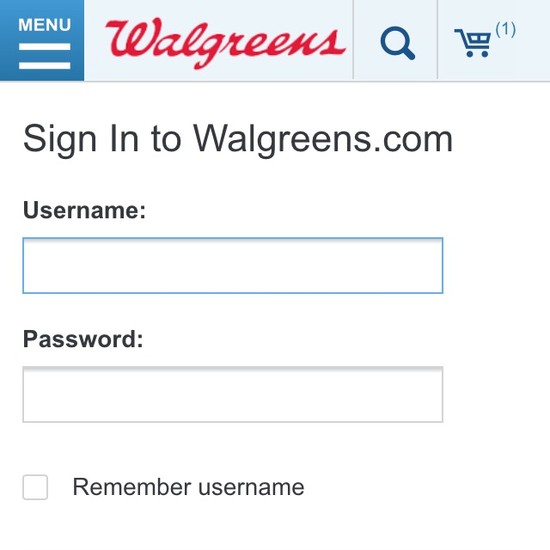Image resolution: width=550 pixels, height=550 pixels.
Task: Click the cart item count (1)
Action: click(x=505, y=29)
